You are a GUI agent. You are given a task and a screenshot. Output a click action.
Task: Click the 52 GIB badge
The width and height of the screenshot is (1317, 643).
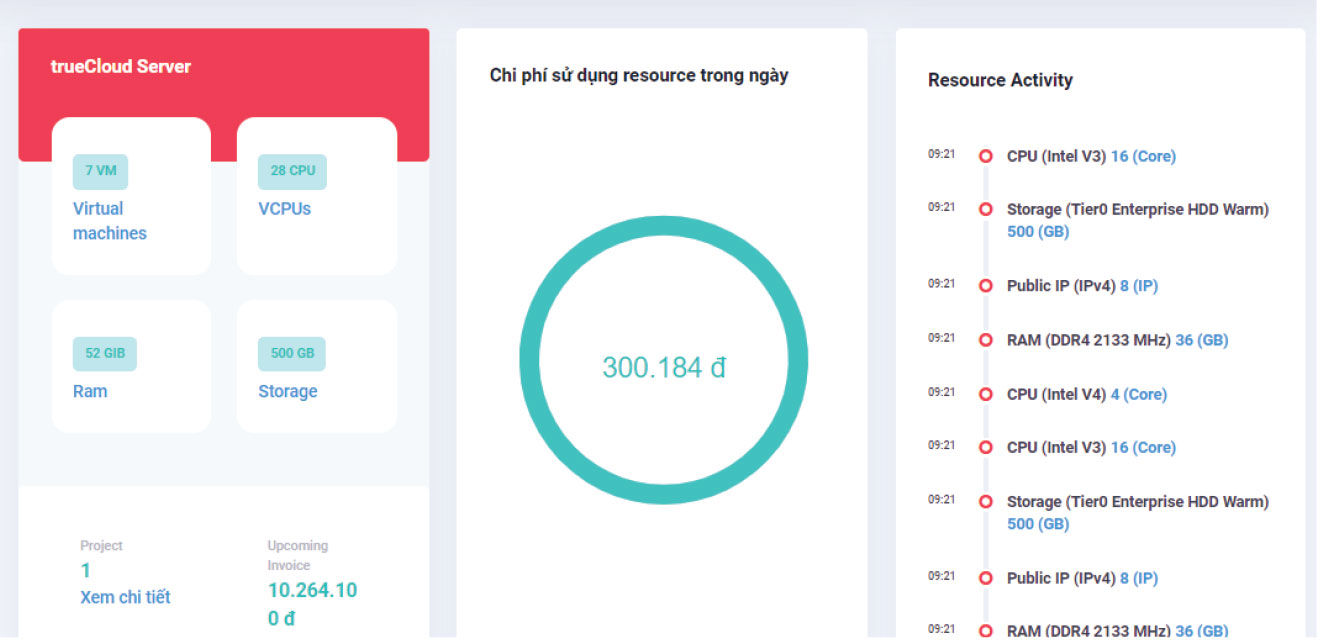105,353
